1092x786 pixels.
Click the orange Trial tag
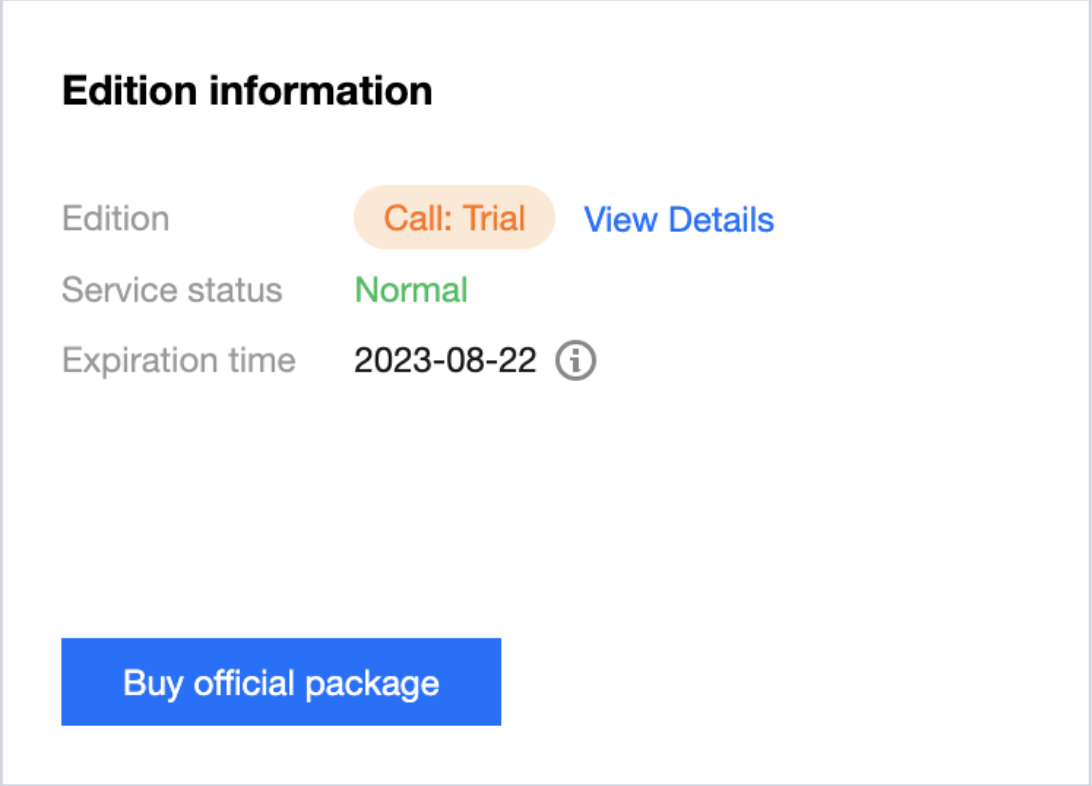pyautogui.click(x=454, y=217)
